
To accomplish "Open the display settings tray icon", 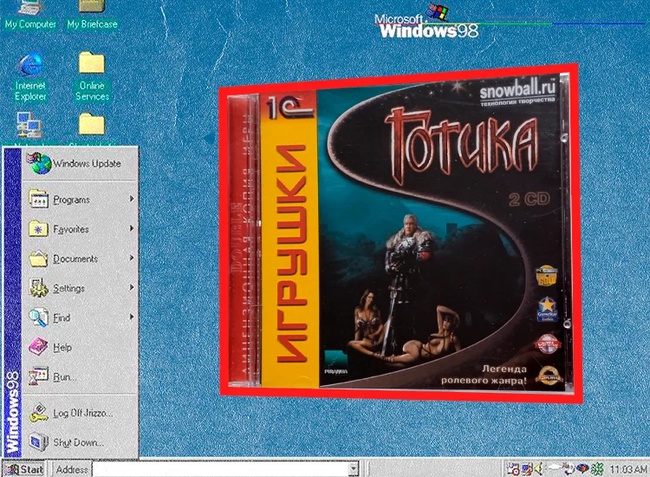I will click(527, 469).
